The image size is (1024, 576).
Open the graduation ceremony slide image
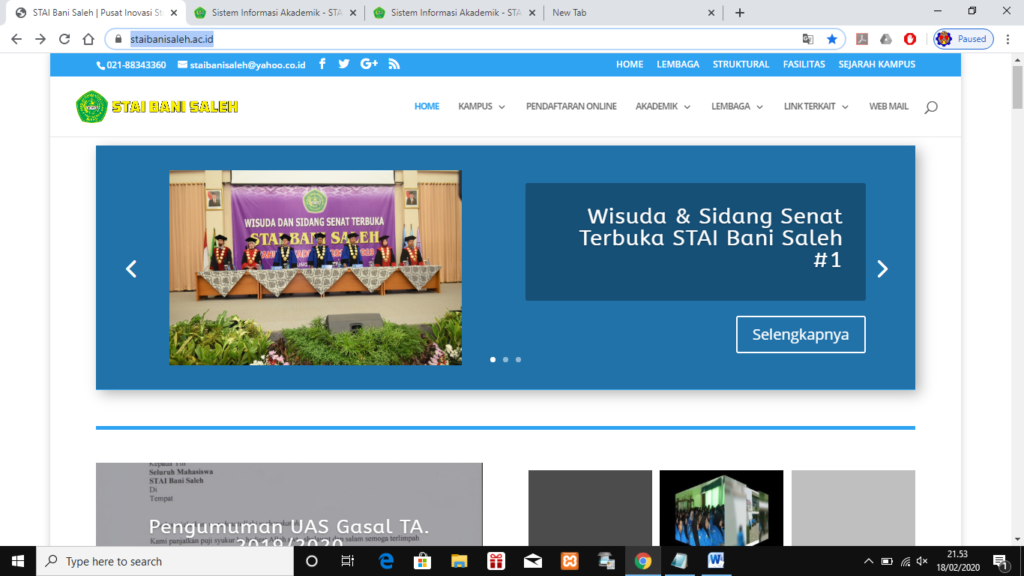(x=315, y=268)
